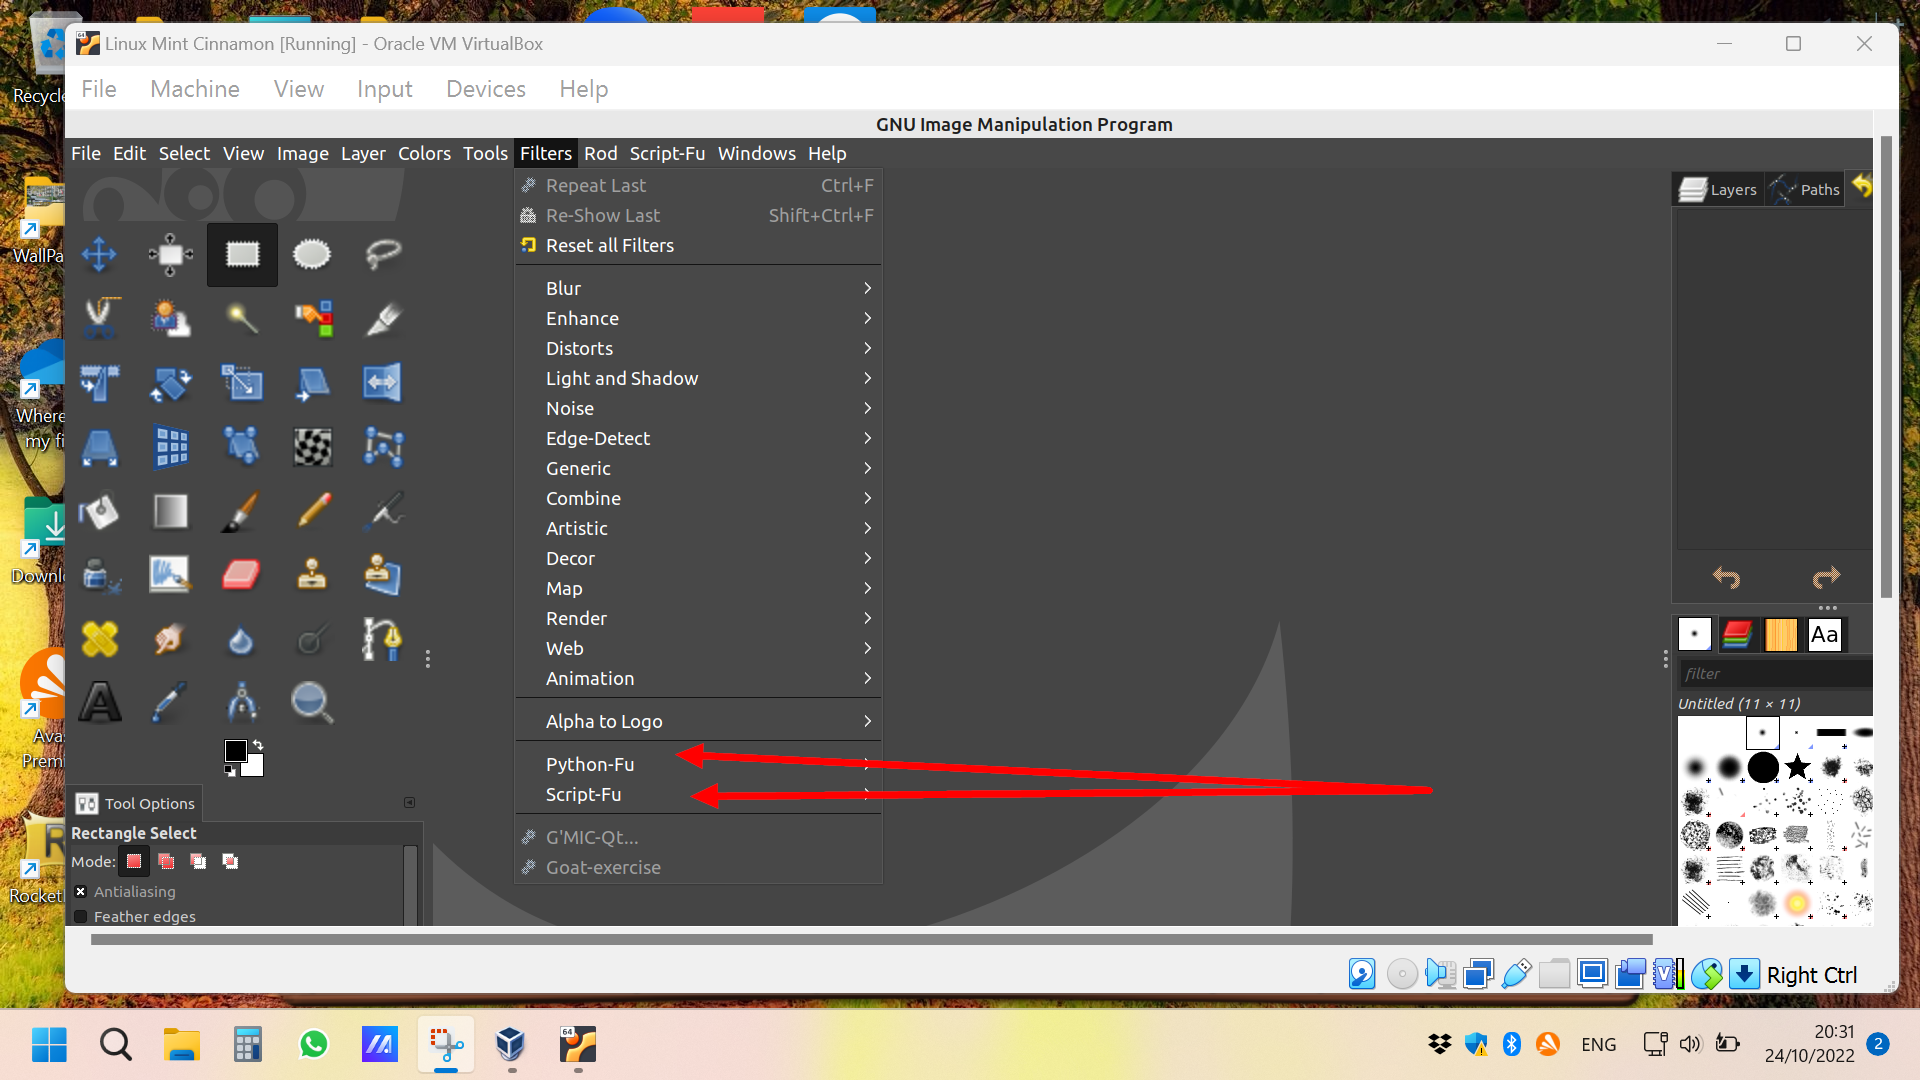Screen dimensions: 1920x1080
Task: Select the Alignment tool
Action: coord(171,255)
